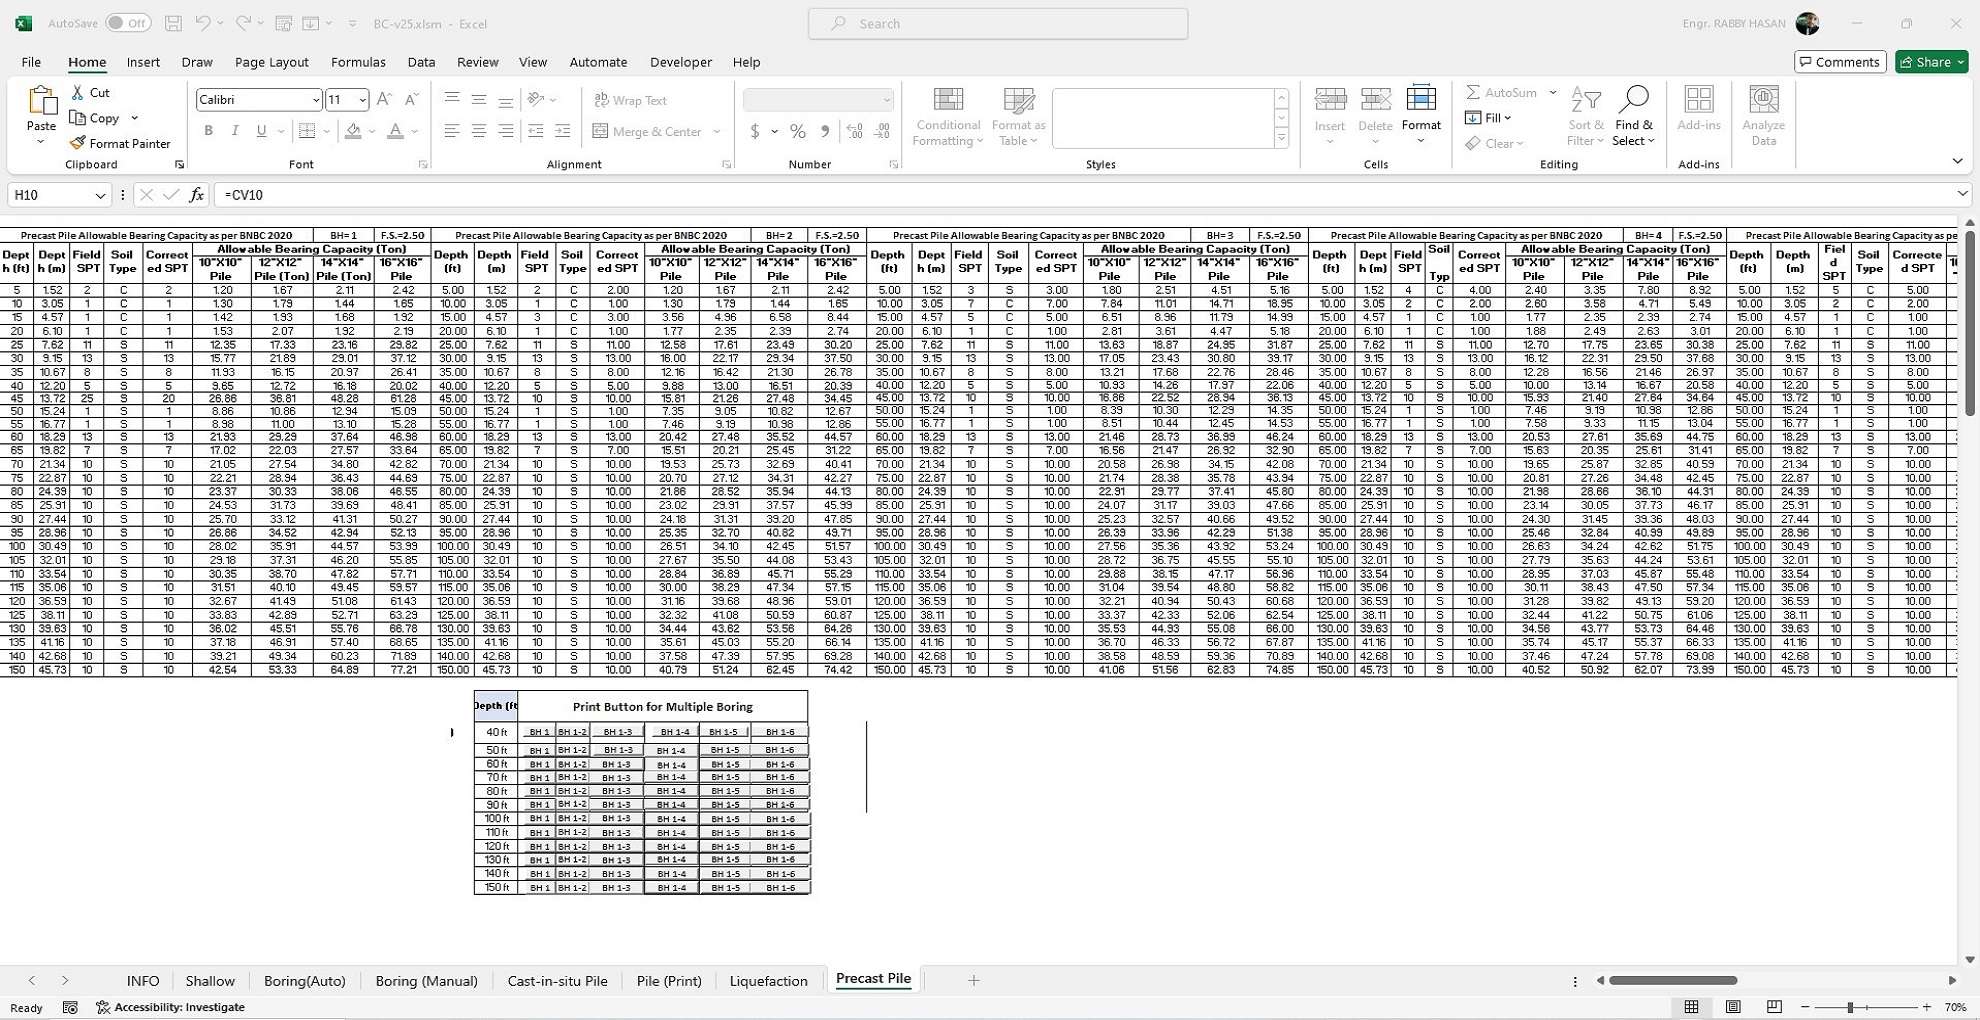Click the Save icon in title bar
The height and width of the screenshot is (1020, 1980).
173,23
